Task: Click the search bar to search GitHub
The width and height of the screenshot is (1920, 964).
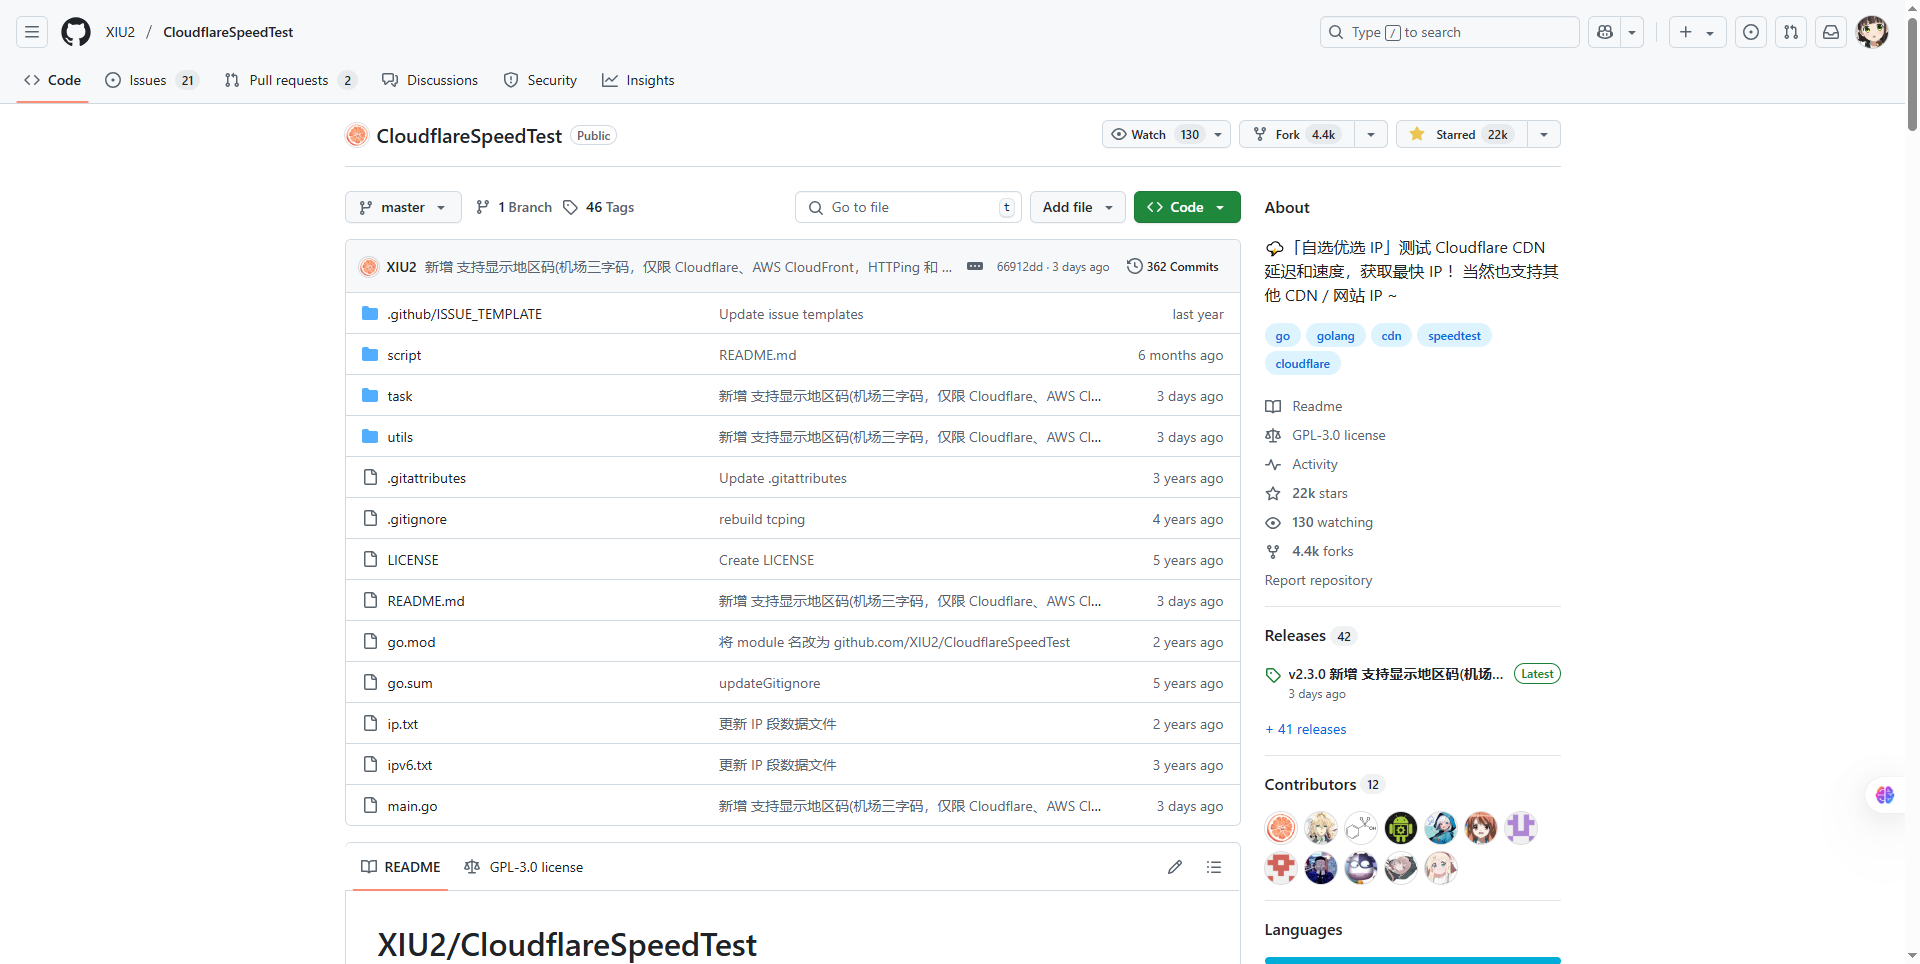Action: pos(1449,32)
